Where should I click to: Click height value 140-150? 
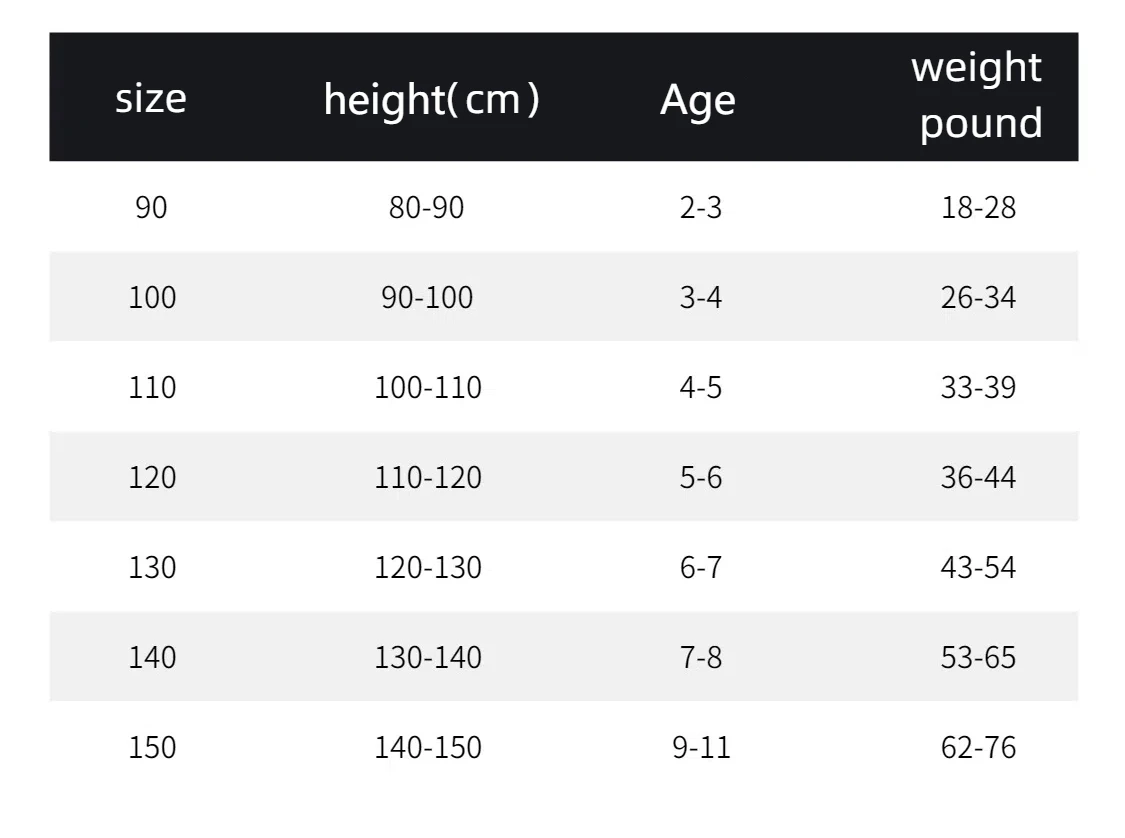[x=428, y=748]
